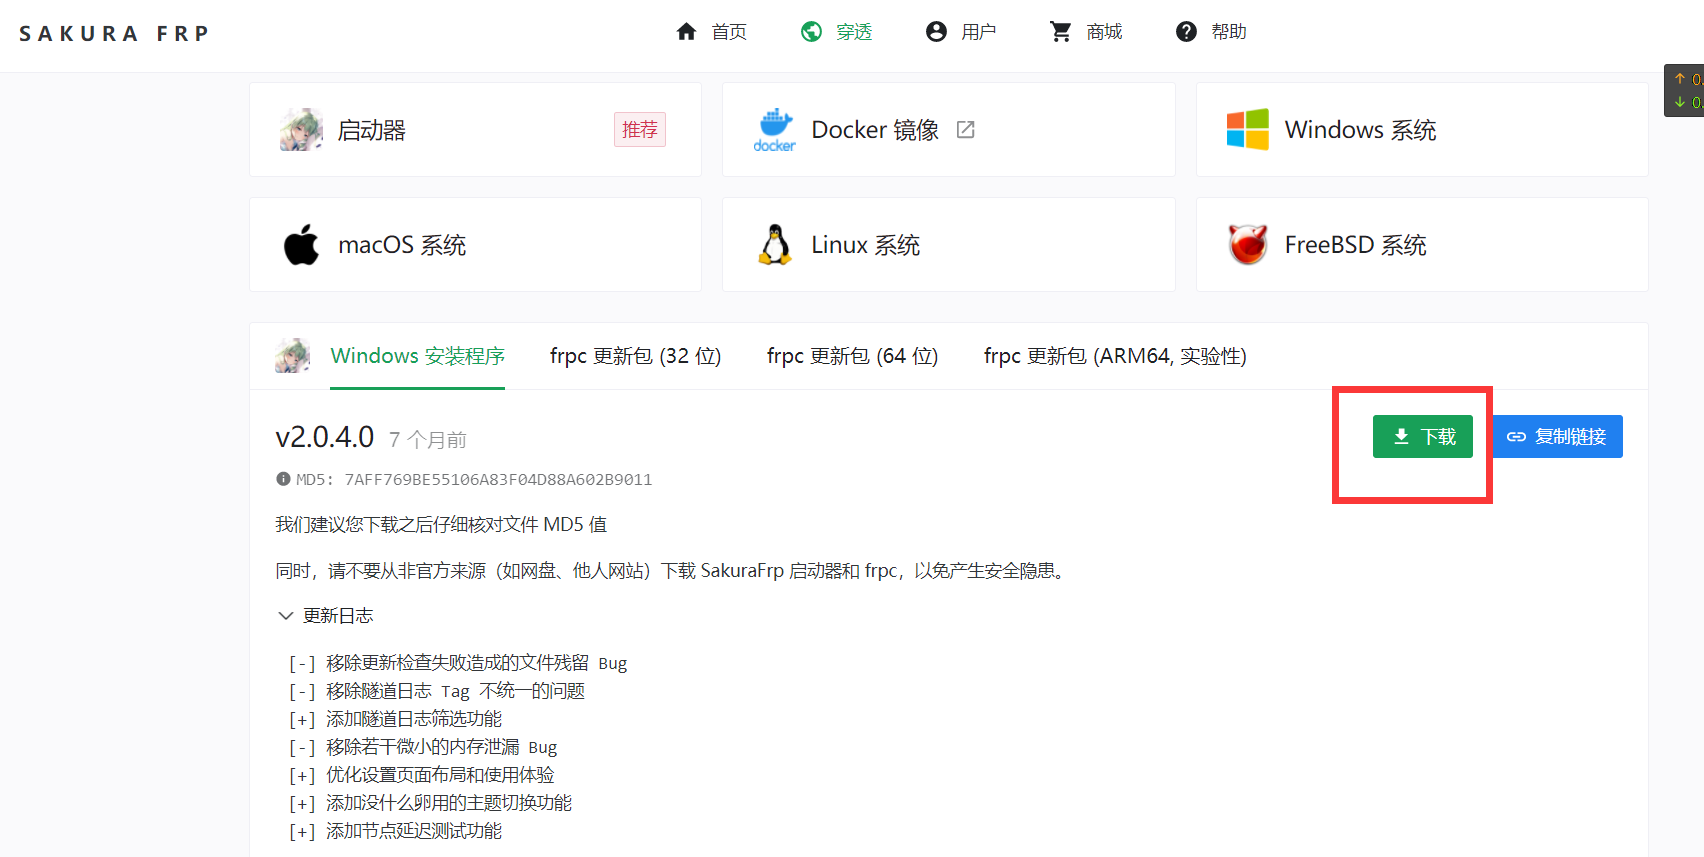Click the FreeBSD red daemon icon

(x=1248, y=245)
